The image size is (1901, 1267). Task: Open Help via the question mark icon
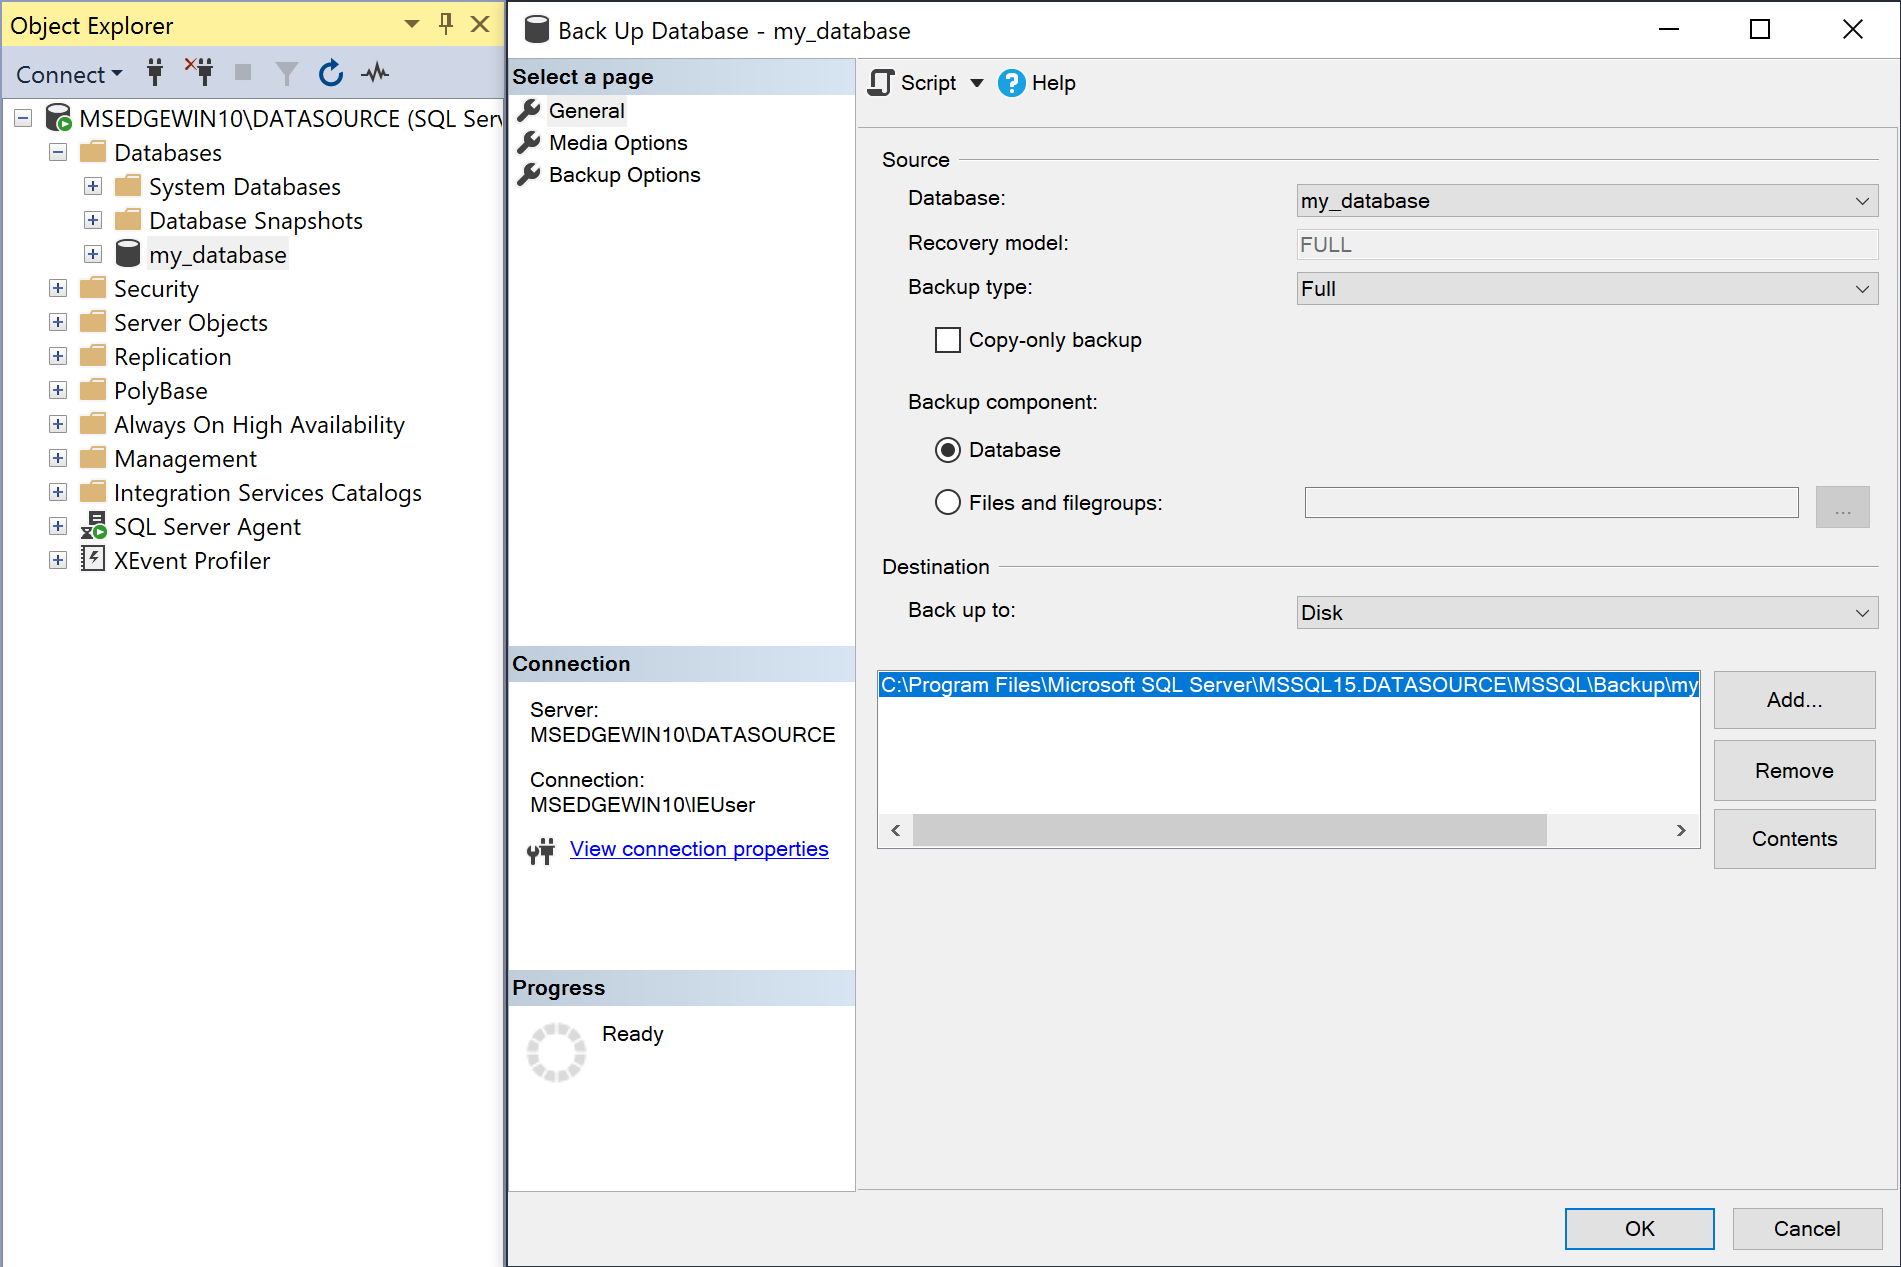tap(1012, 83)
